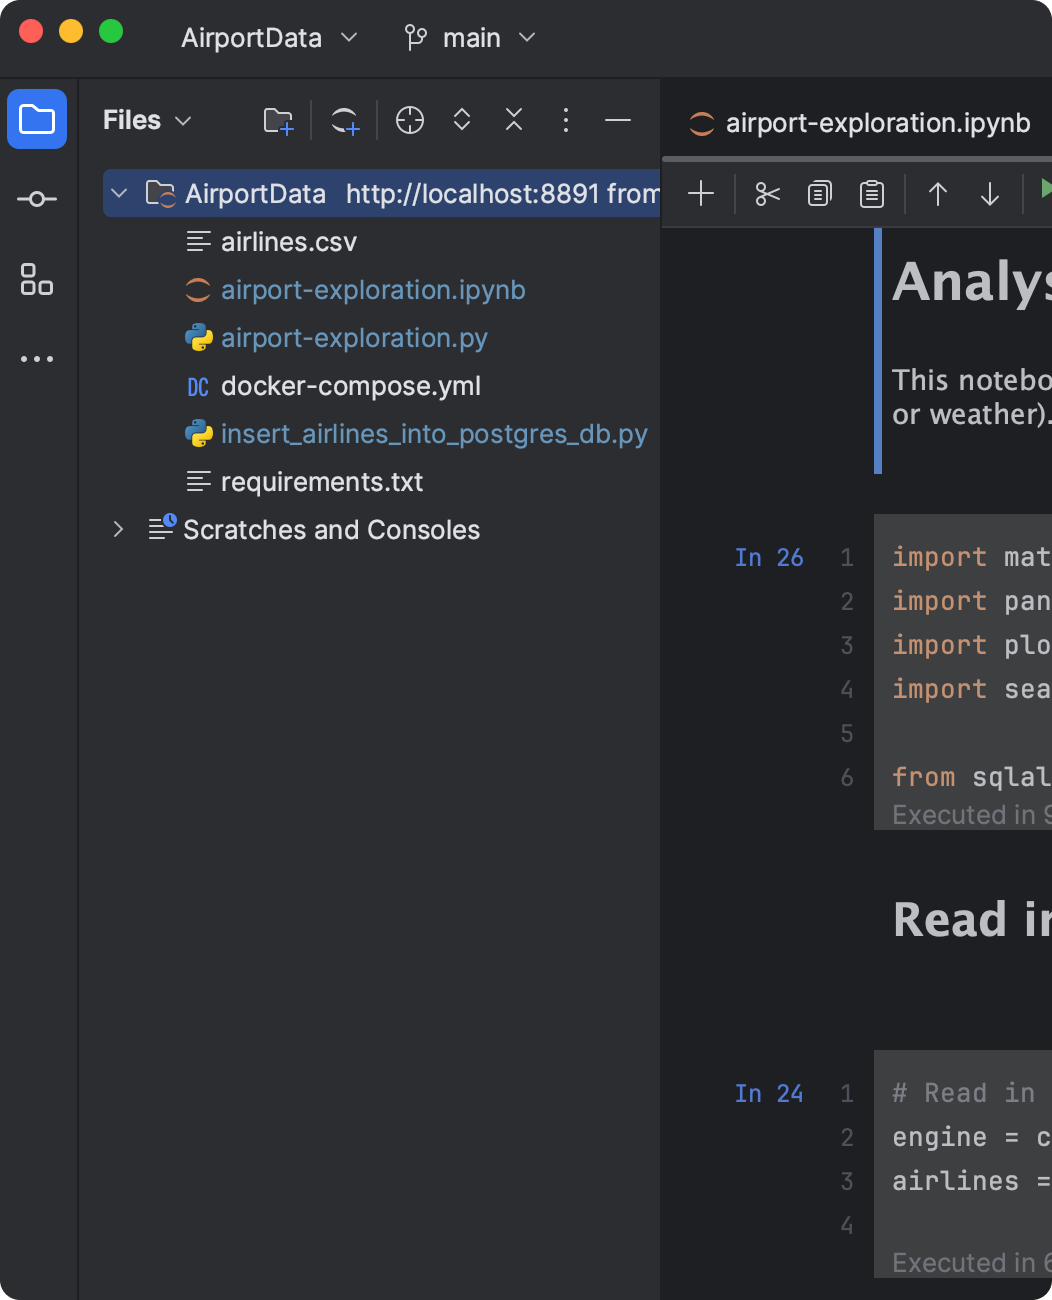The image size is (1052, 1300).
Task: Hide the Files panel with minus icon
Action: (x=618, y=121)
